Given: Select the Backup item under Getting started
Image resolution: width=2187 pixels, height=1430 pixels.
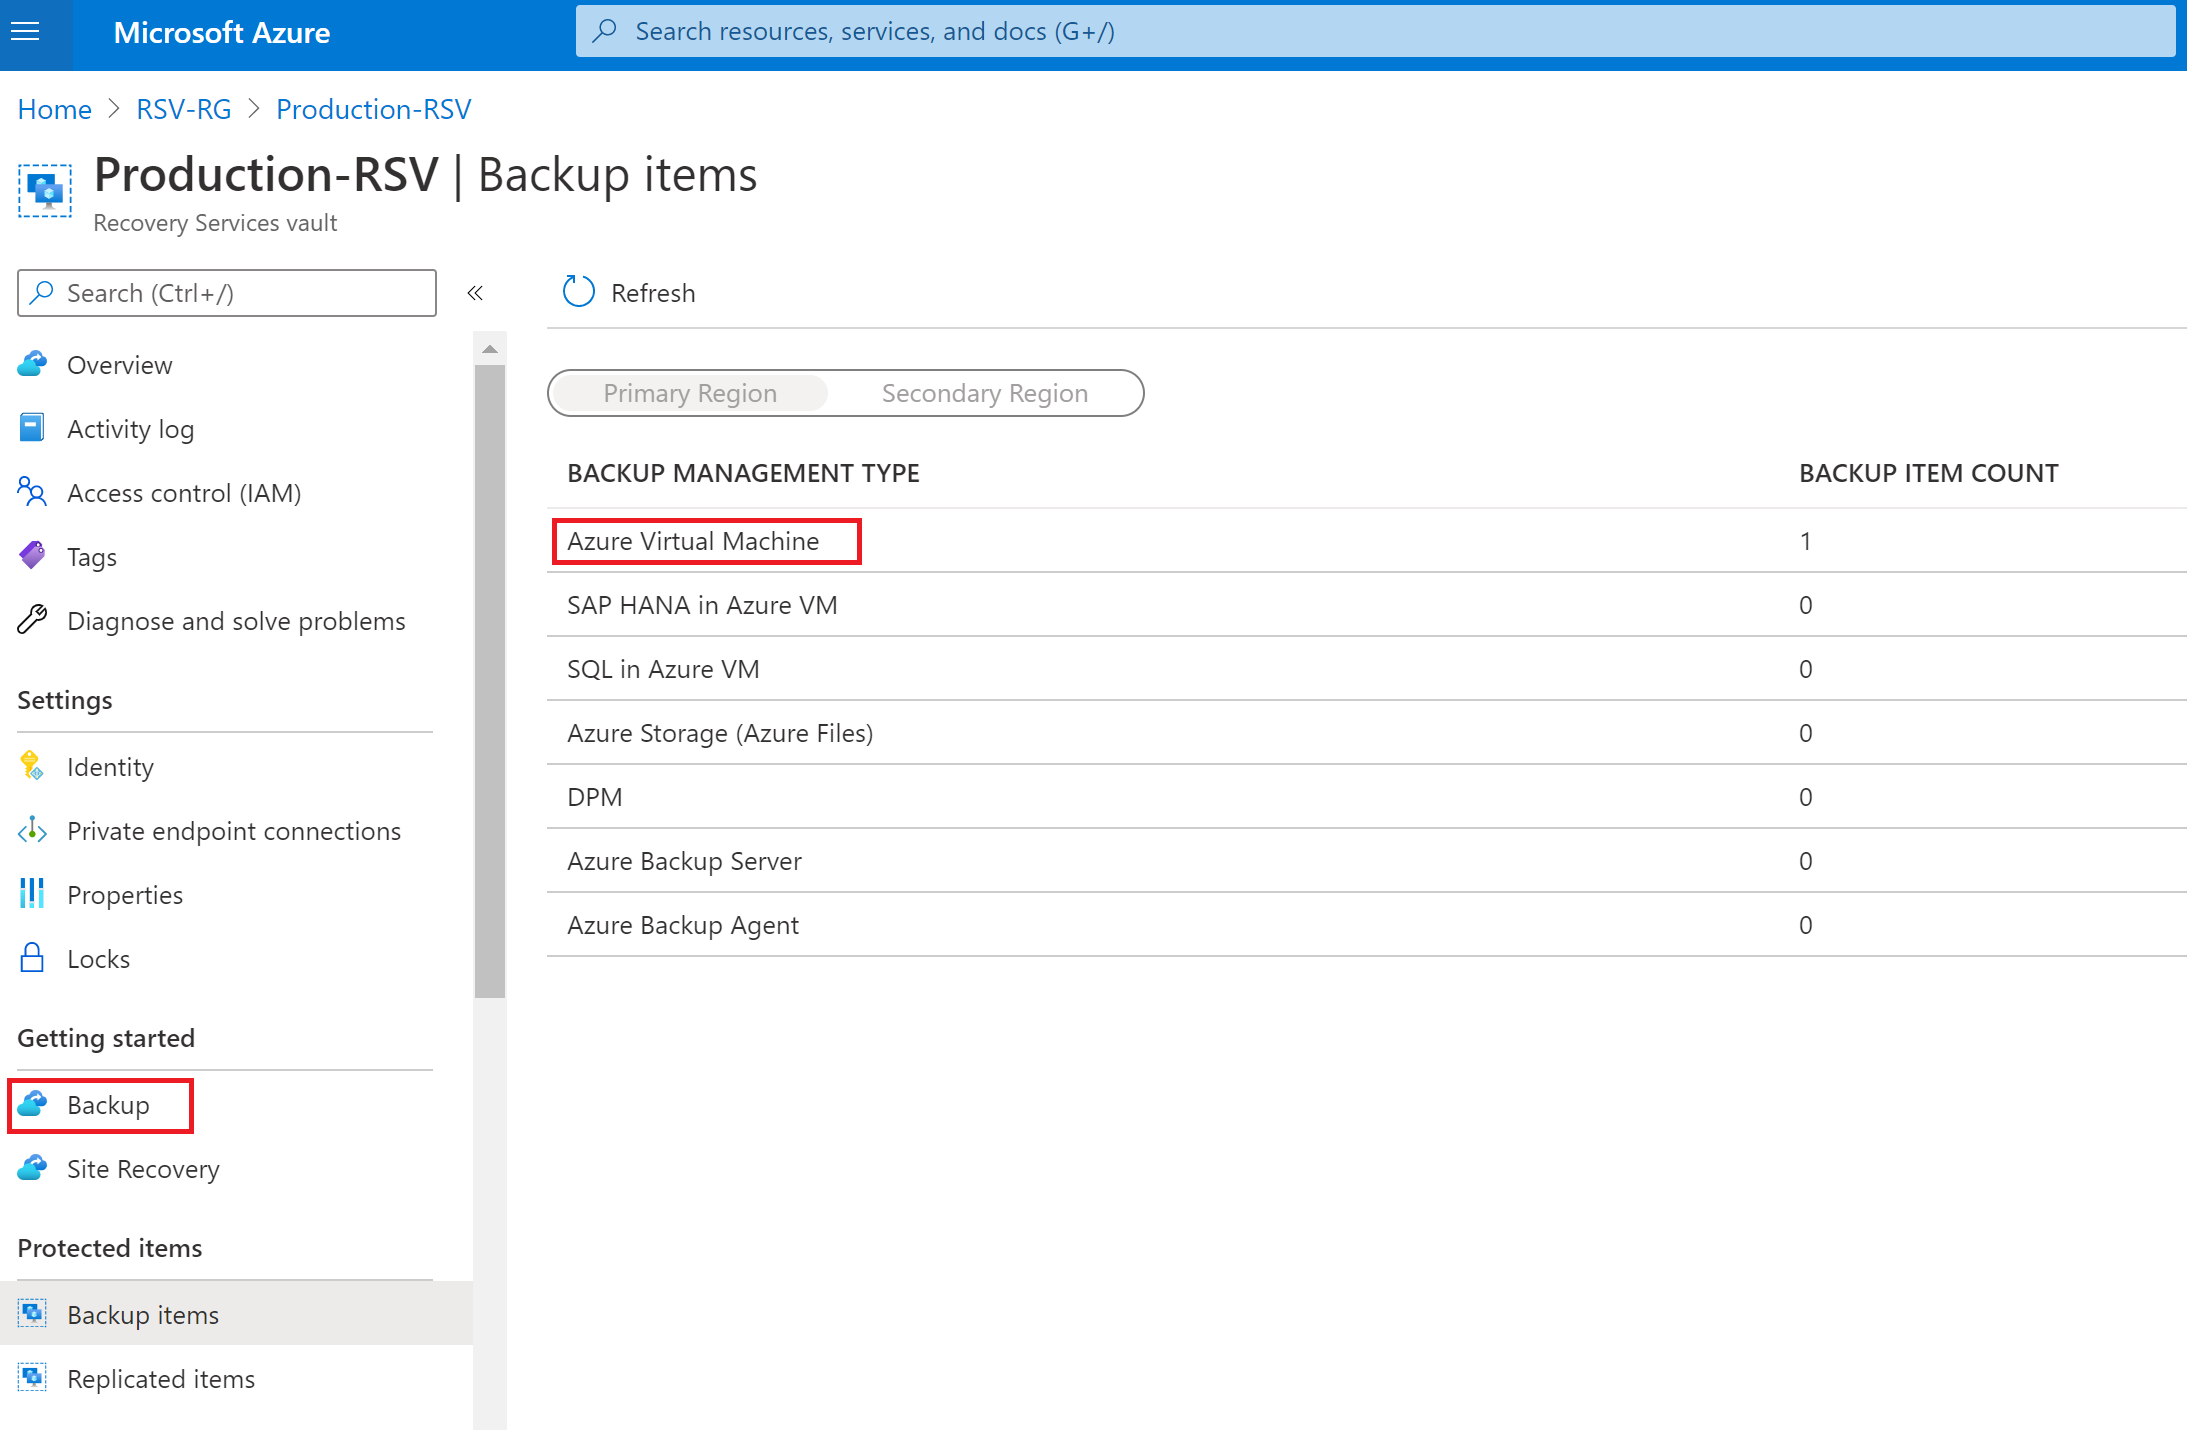Looking at the screenshot, I should [107, 1105].
